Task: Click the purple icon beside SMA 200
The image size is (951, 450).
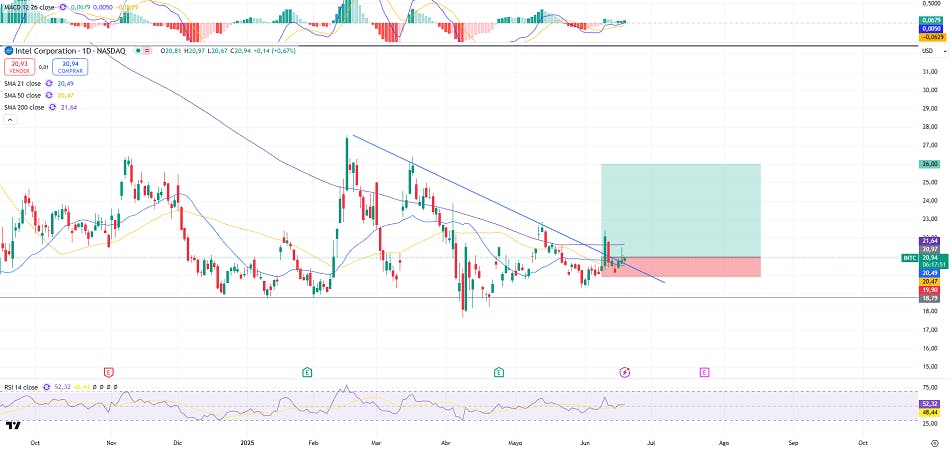Action: coord(53,107)
